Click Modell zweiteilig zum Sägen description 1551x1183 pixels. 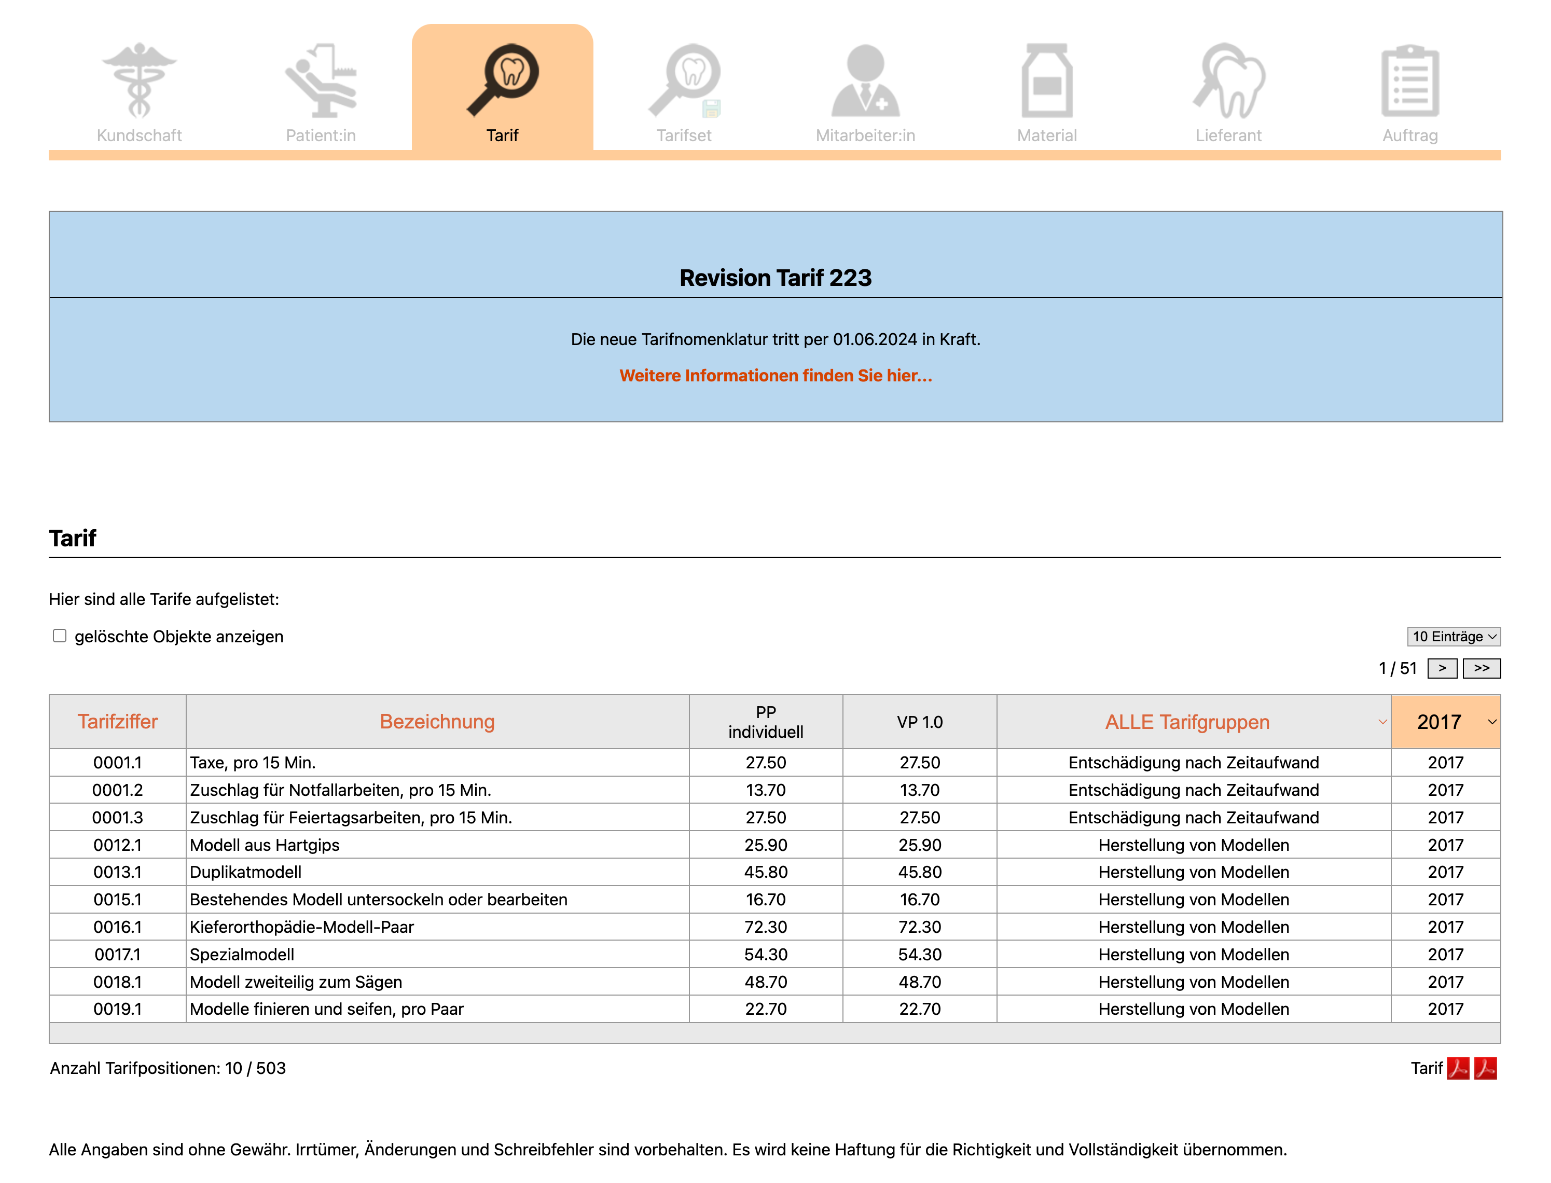click(296, 982)
